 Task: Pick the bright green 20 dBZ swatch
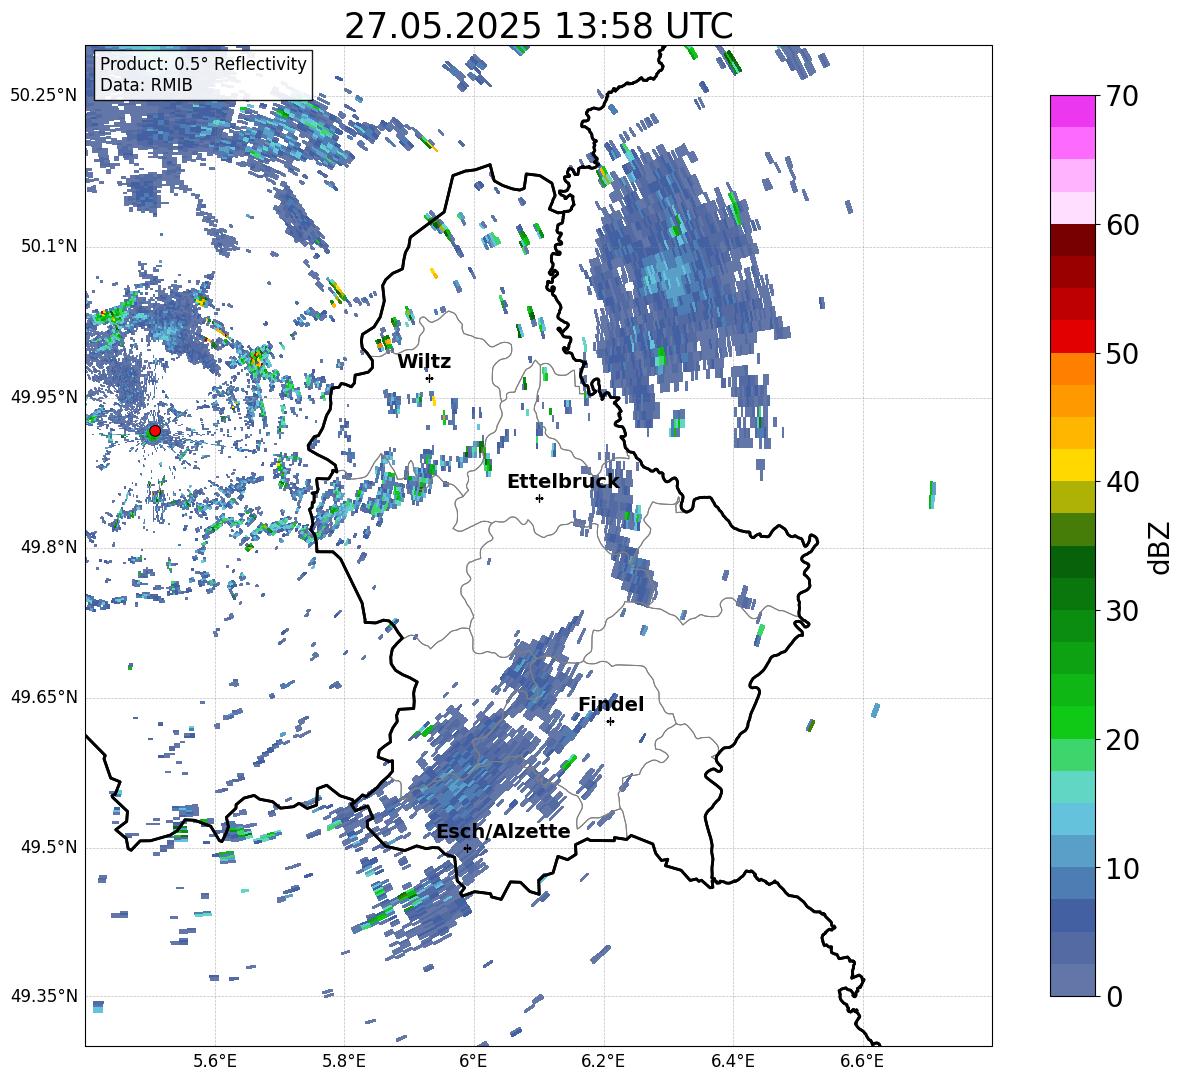pyautogui.click(x=1072, y=722)
